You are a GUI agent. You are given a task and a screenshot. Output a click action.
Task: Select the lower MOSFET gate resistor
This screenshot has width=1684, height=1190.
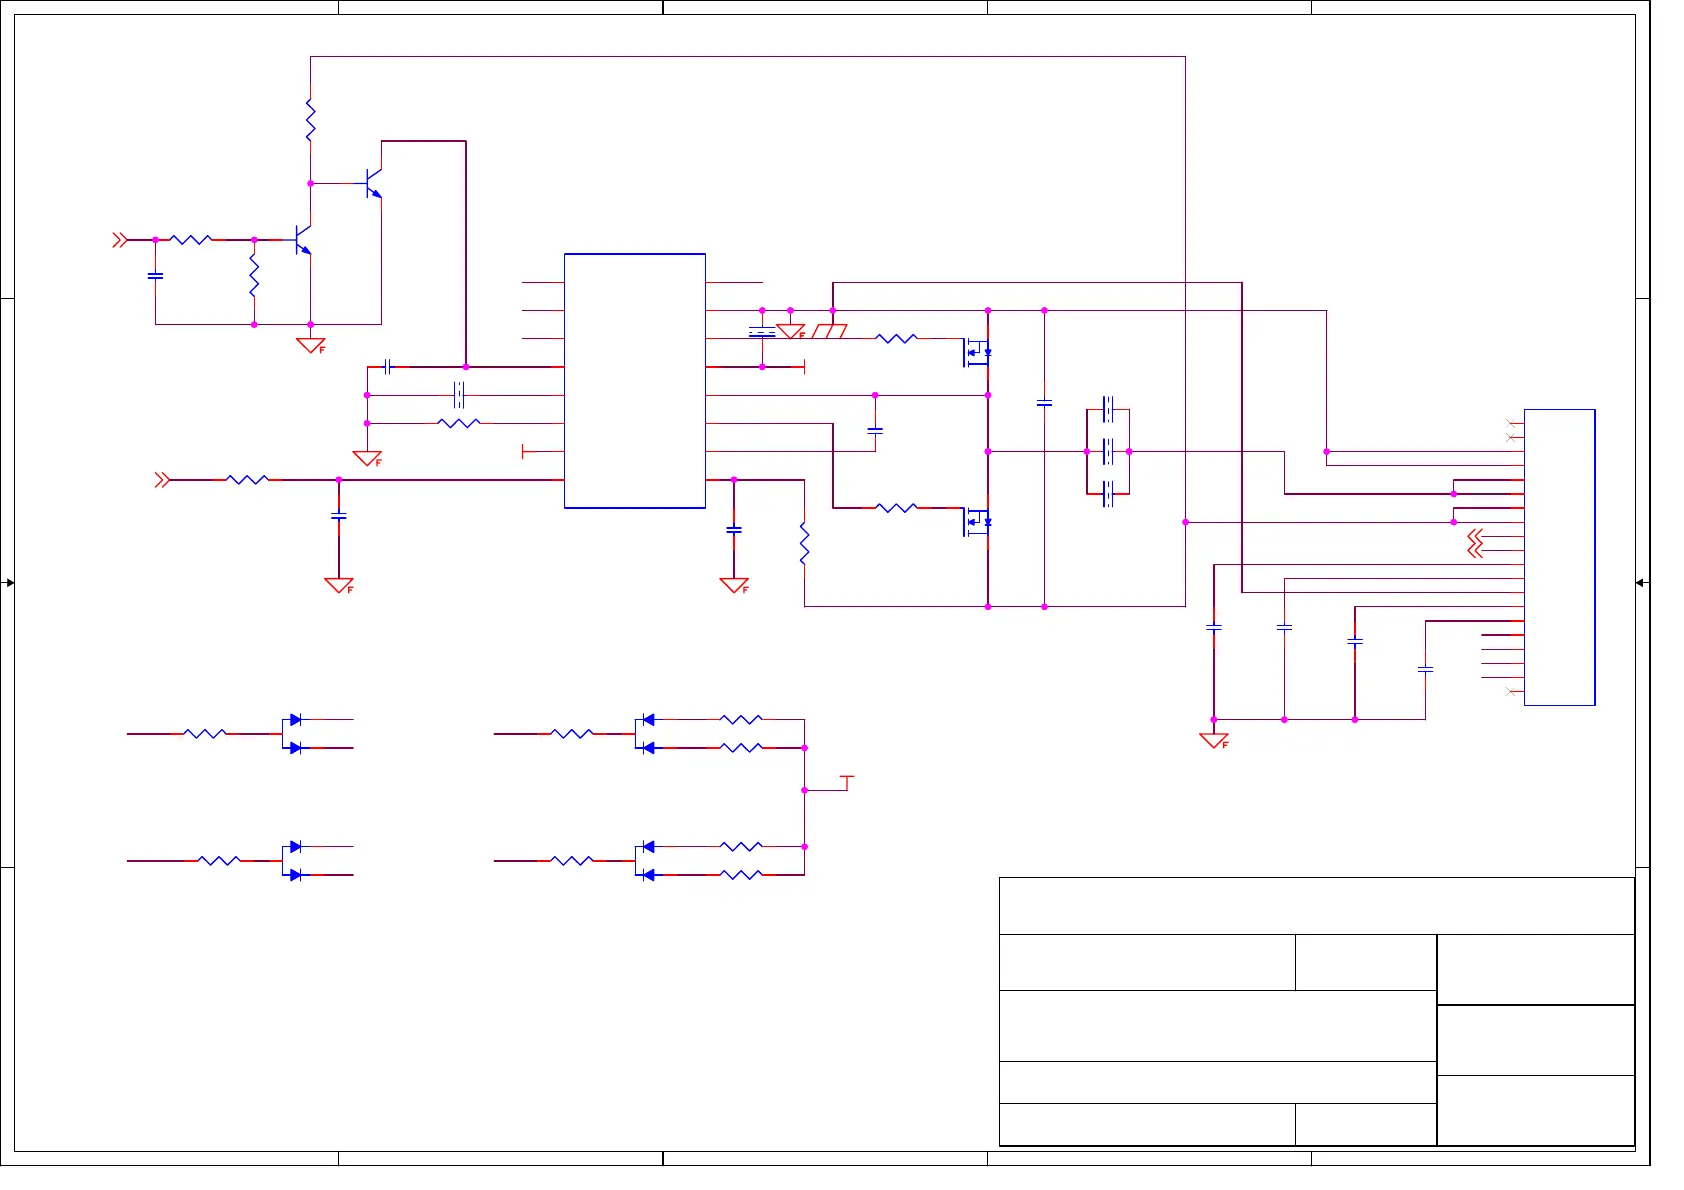tap(896, 508)
